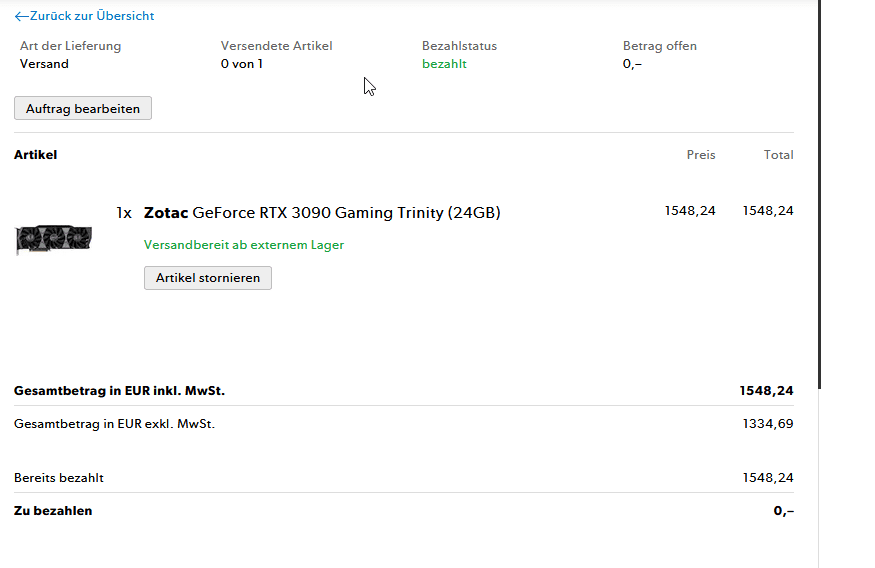Open the Zotac GeForce RTX 3090 product title
875x568 pixels.
322,212
